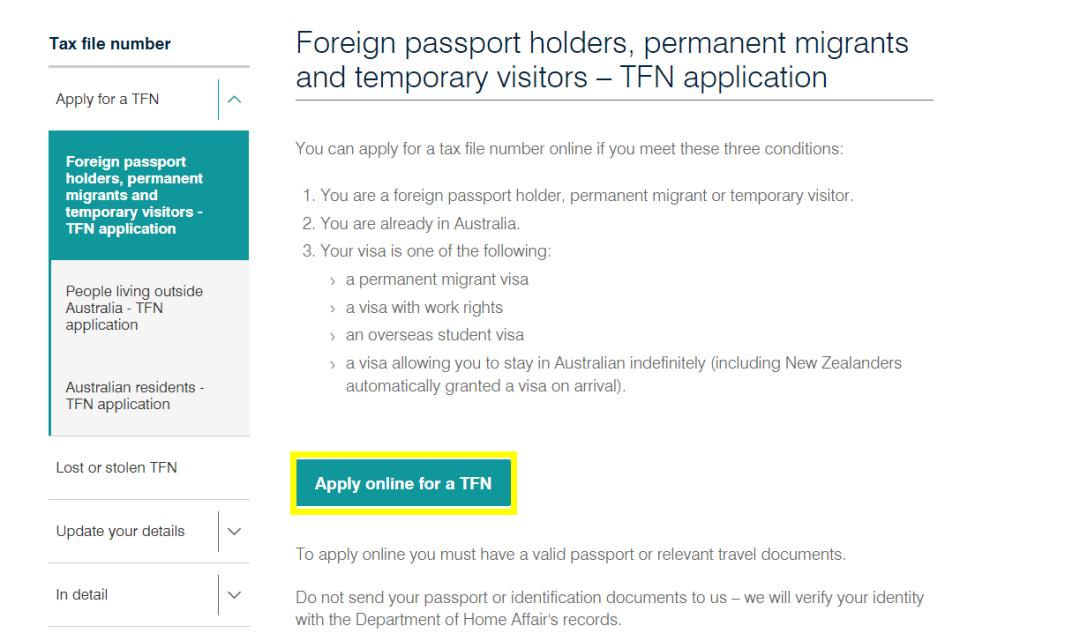Click the Tax file number sidebar heading

110,44
